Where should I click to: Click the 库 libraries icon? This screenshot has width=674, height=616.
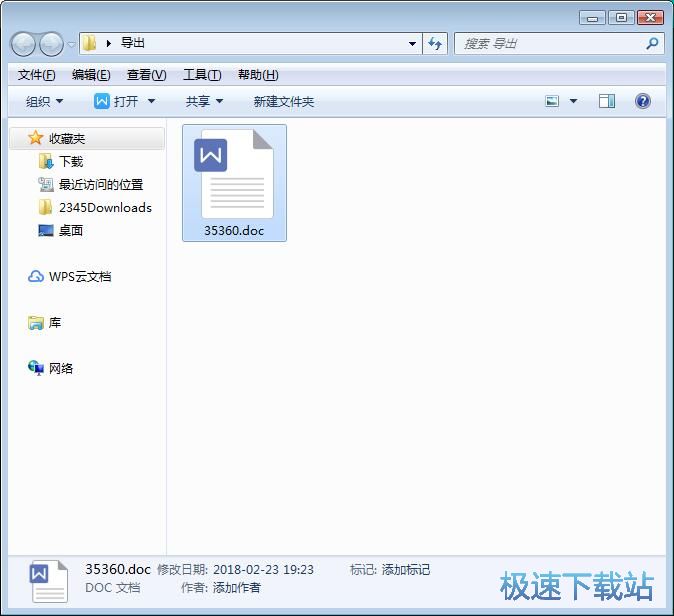[x=36, y=322]
